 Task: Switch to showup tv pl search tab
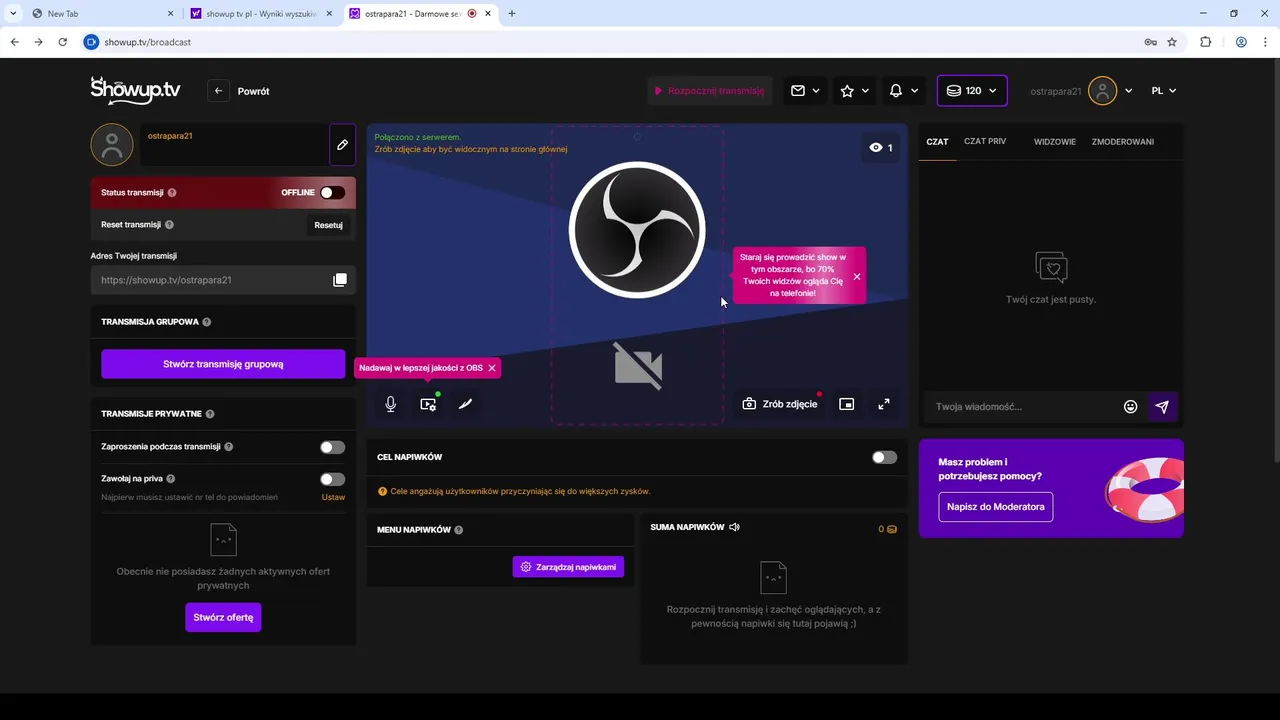point(262,13)
